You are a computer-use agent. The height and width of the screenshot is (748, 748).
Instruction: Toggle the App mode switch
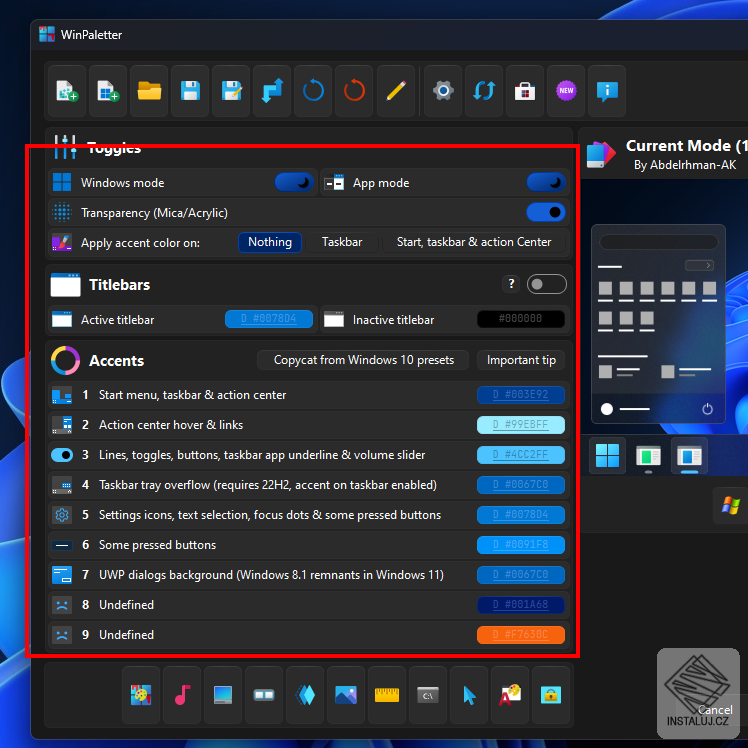pos(546,182)
